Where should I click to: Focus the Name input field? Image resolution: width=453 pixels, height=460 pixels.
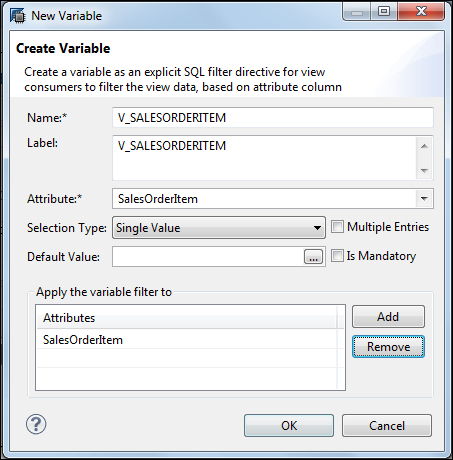click(273, 117)
